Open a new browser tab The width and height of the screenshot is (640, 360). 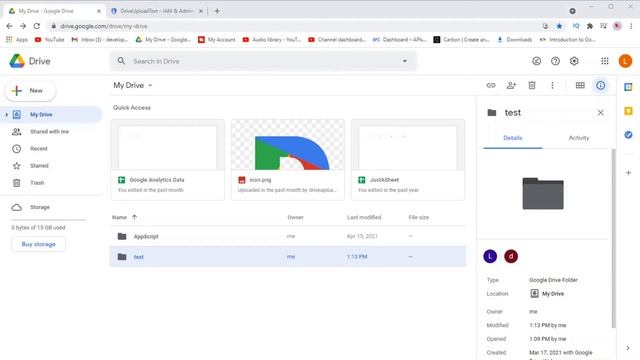tap(217, 11)
